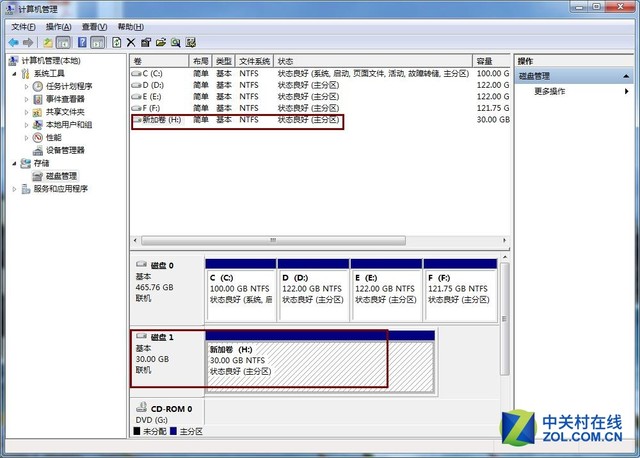Toggle the console tree show/hide button

point(64,43)
